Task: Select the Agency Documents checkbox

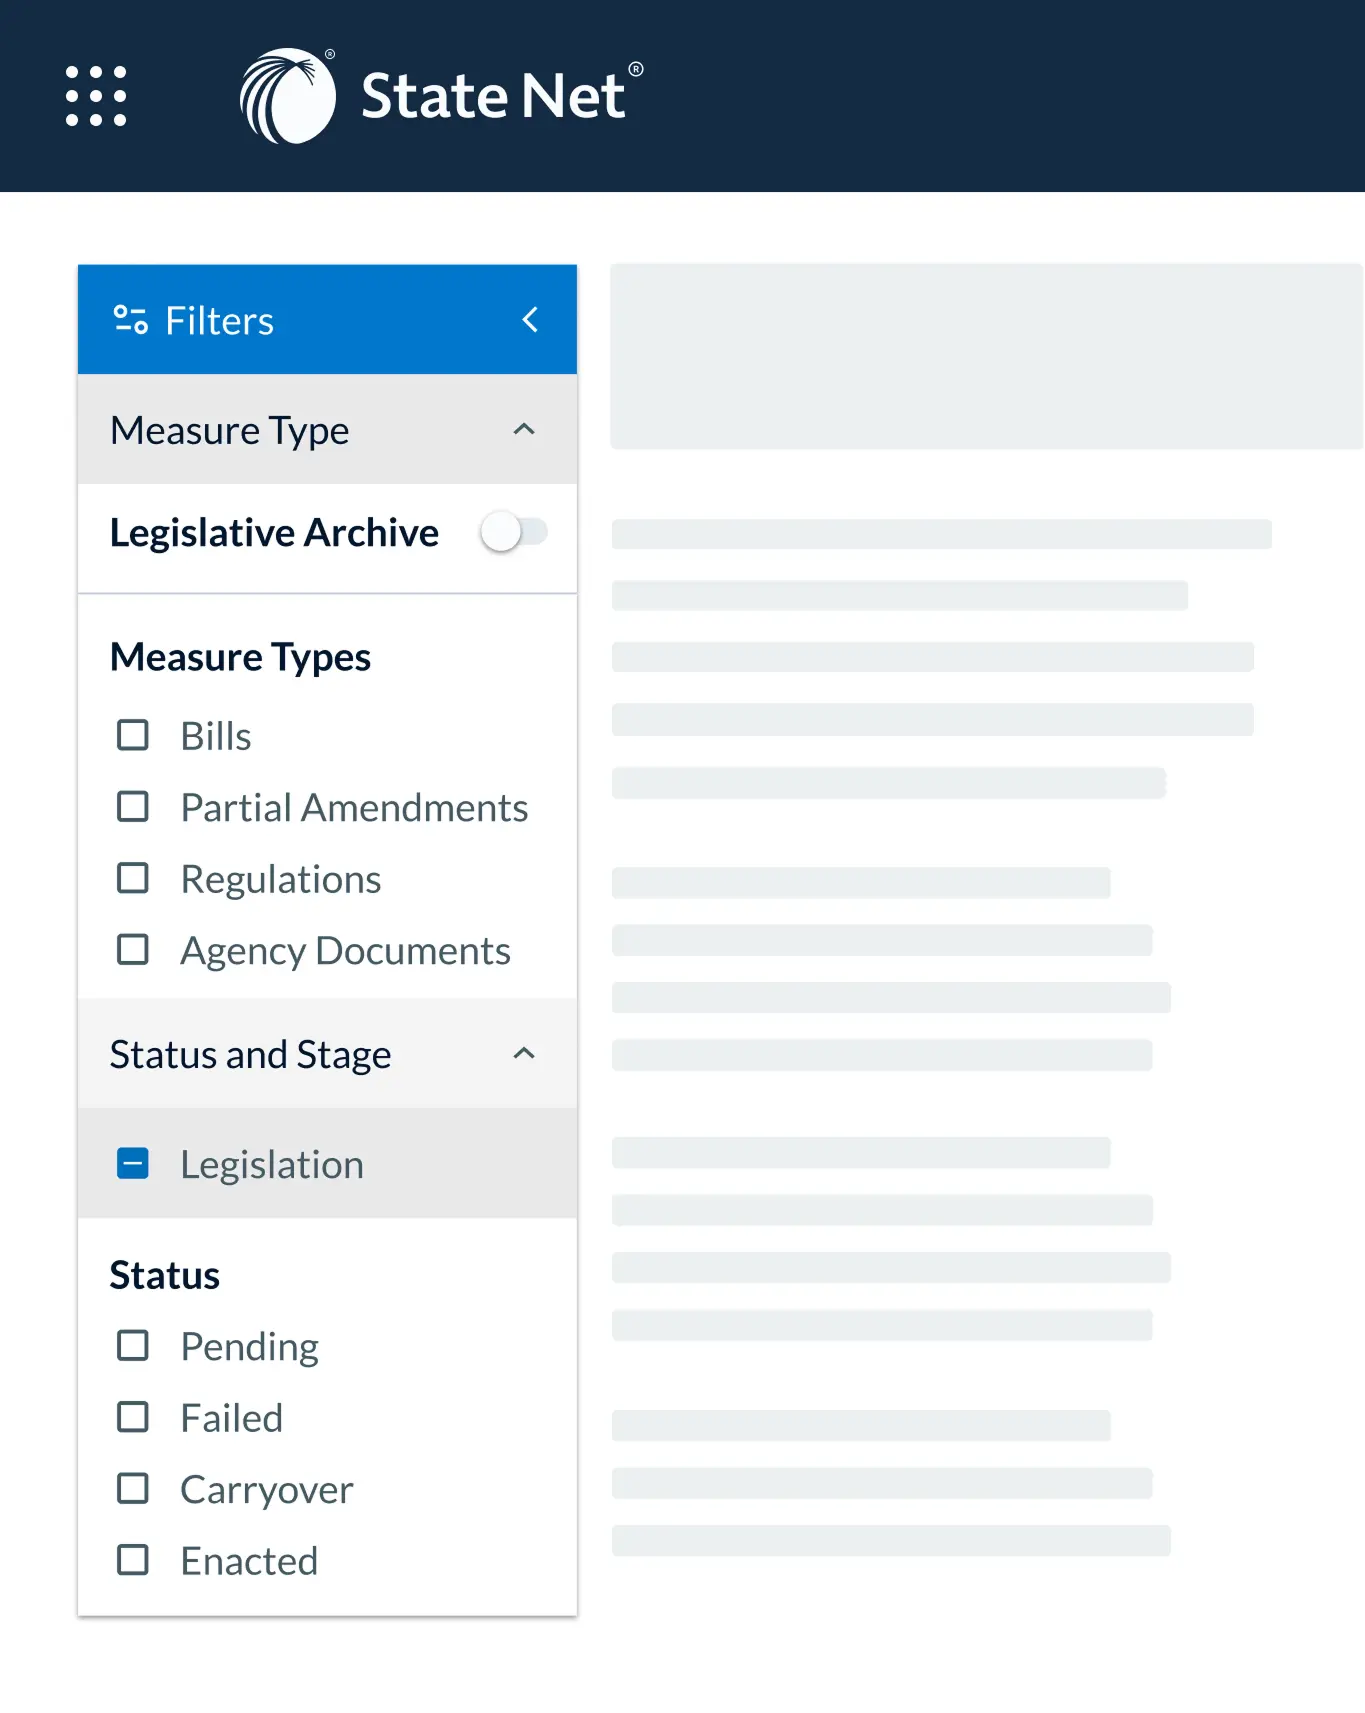Action: pos(133,950)
